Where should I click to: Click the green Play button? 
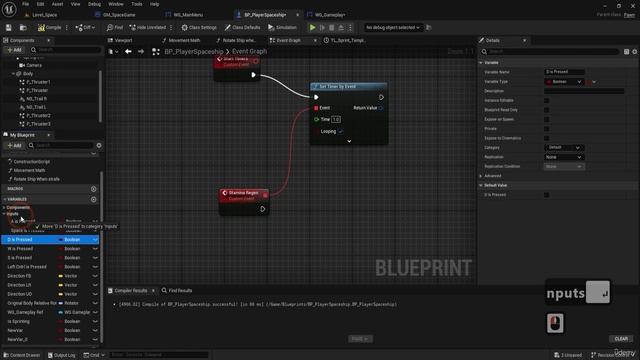tap(312, 27)
